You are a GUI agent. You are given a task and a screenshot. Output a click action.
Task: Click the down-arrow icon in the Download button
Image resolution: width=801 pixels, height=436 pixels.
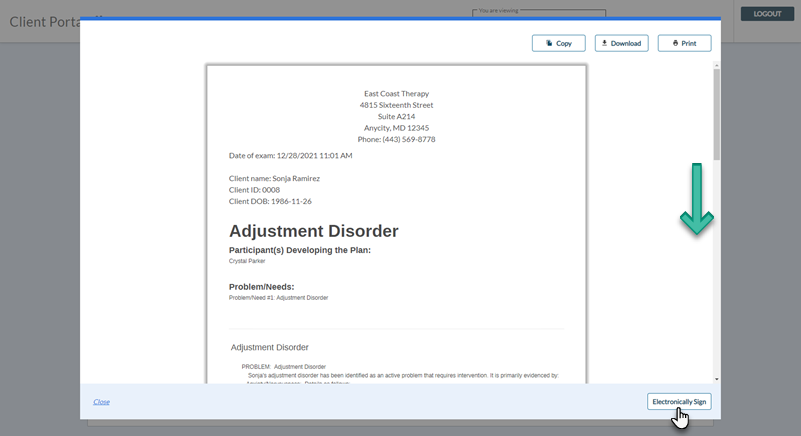click(604, 43)
